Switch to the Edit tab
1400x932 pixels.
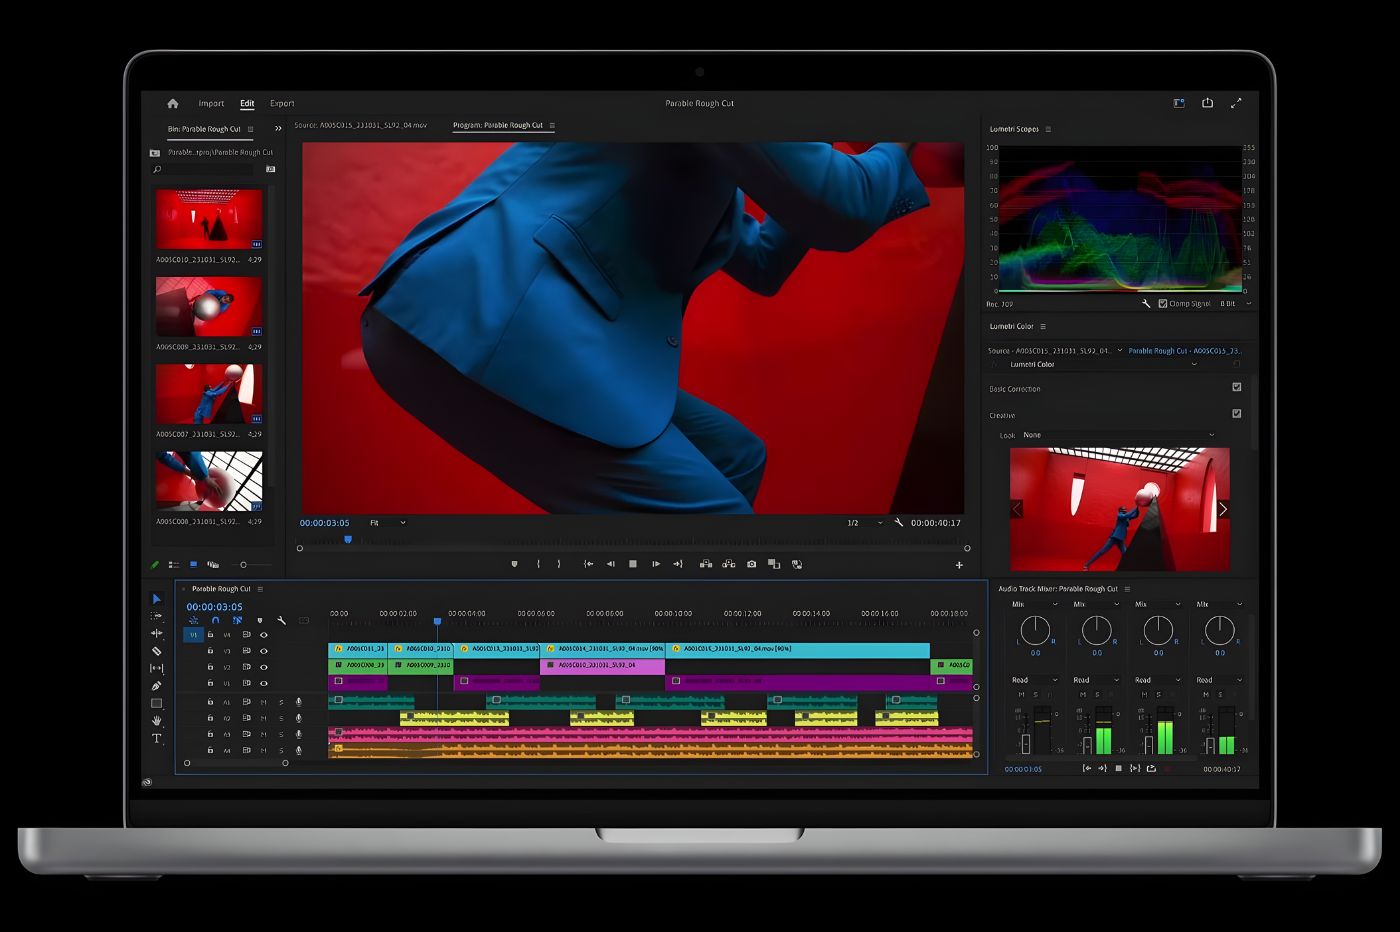tap(247, 103)
